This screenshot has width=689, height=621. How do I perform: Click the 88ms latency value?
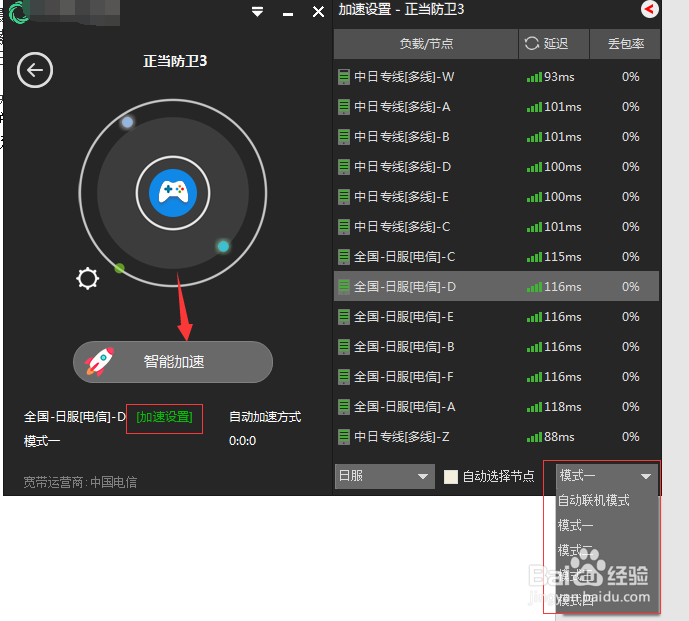coord(559,437)
